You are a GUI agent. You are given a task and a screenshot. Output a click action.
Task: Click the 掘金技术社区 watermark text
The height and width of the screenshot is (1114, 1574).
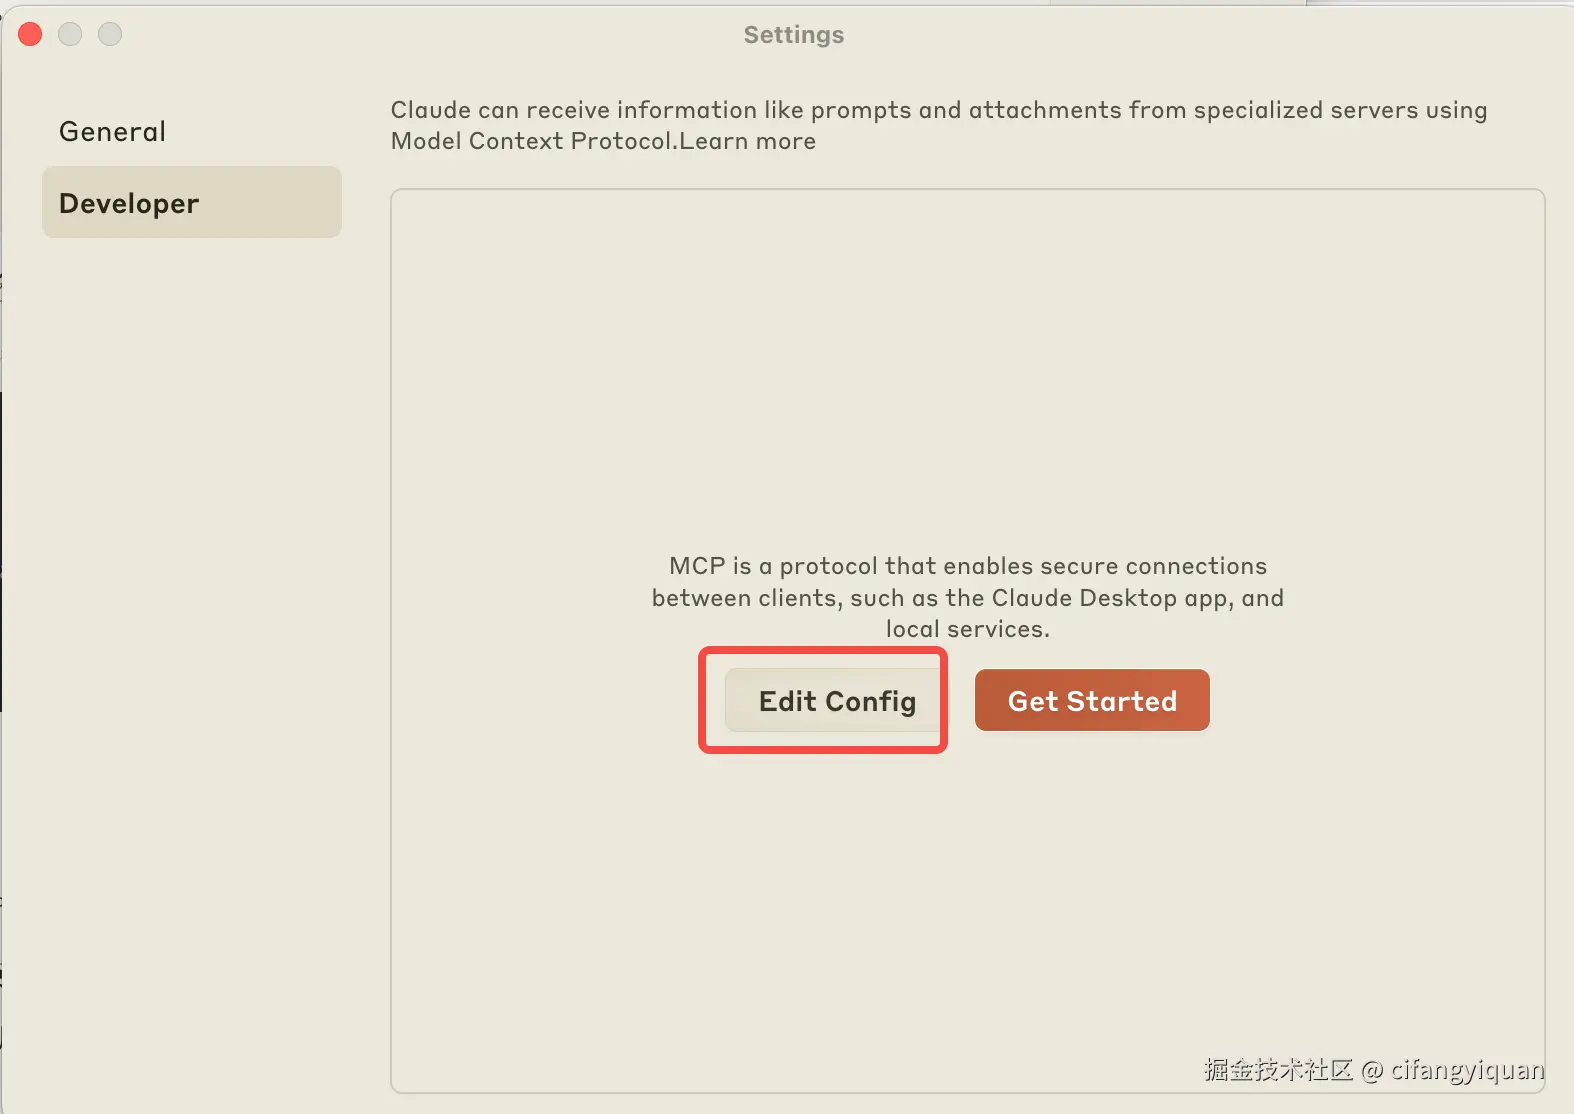(x=1278, y=1070)
